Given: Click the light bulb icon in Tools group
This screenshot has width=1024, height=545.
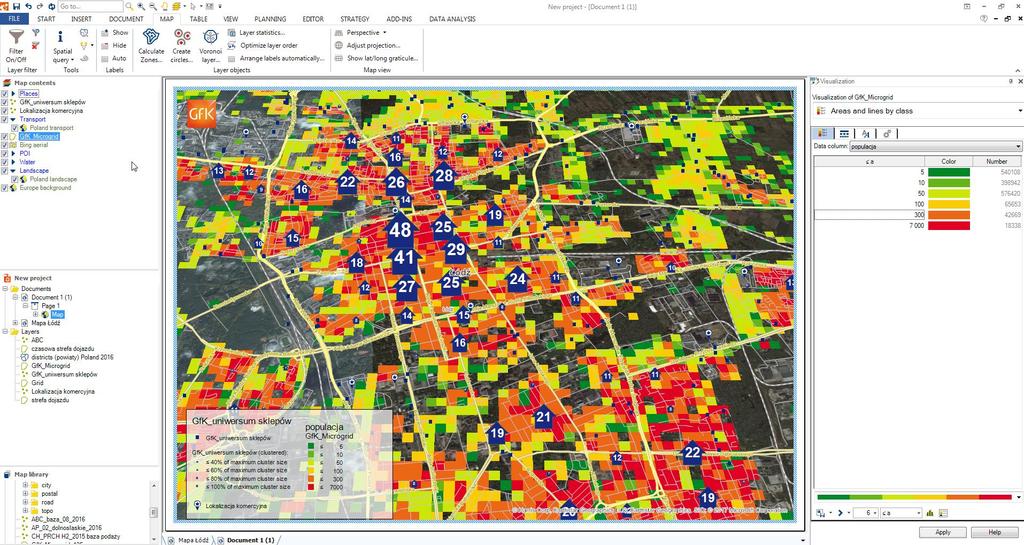Looking at the screenshot, I should 84,45.
